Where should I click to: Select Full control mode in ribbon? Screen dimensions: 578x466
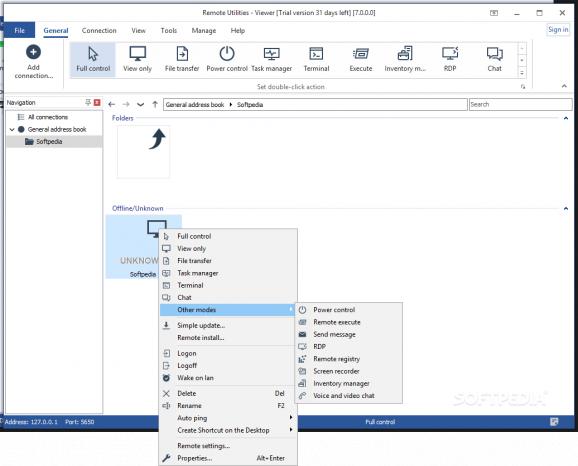point(93,59)
